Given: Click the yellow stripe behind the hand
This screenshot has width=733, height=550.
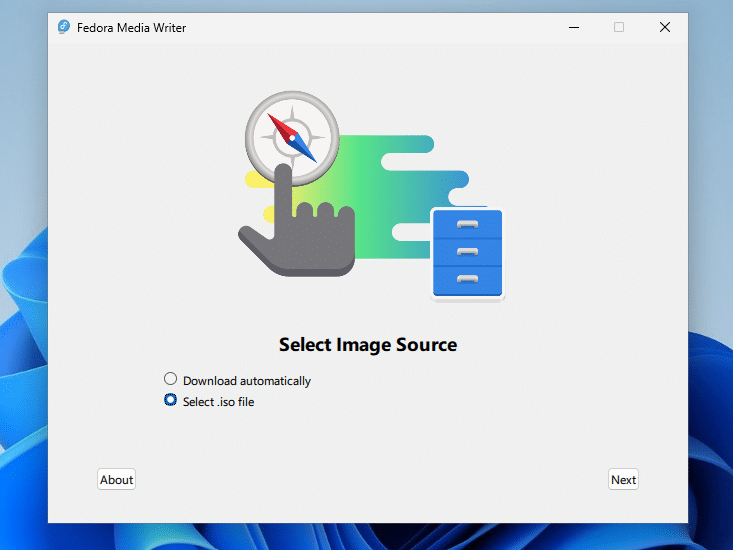Looking at the screenshot, I should pyautogui.click(x=257, y=180).
